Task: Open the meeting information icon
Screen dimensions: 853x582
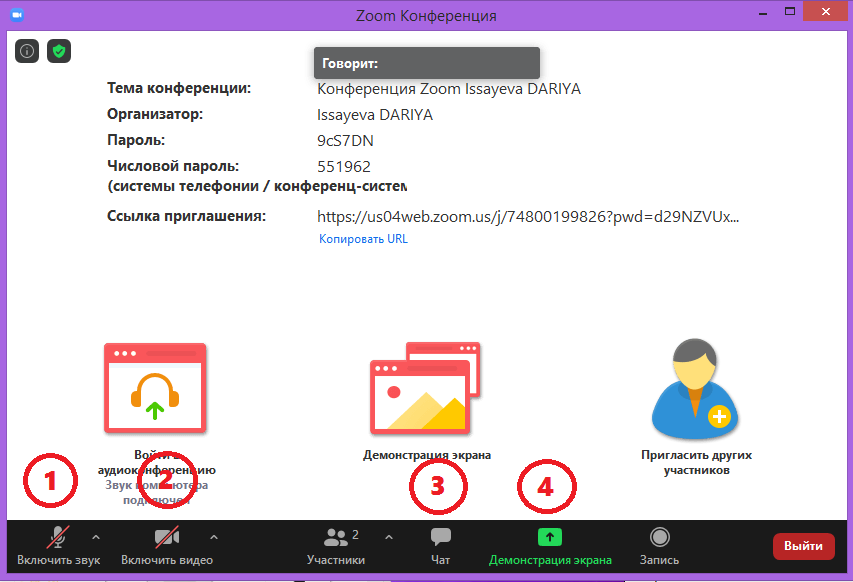Action: [x=27, y=52]
